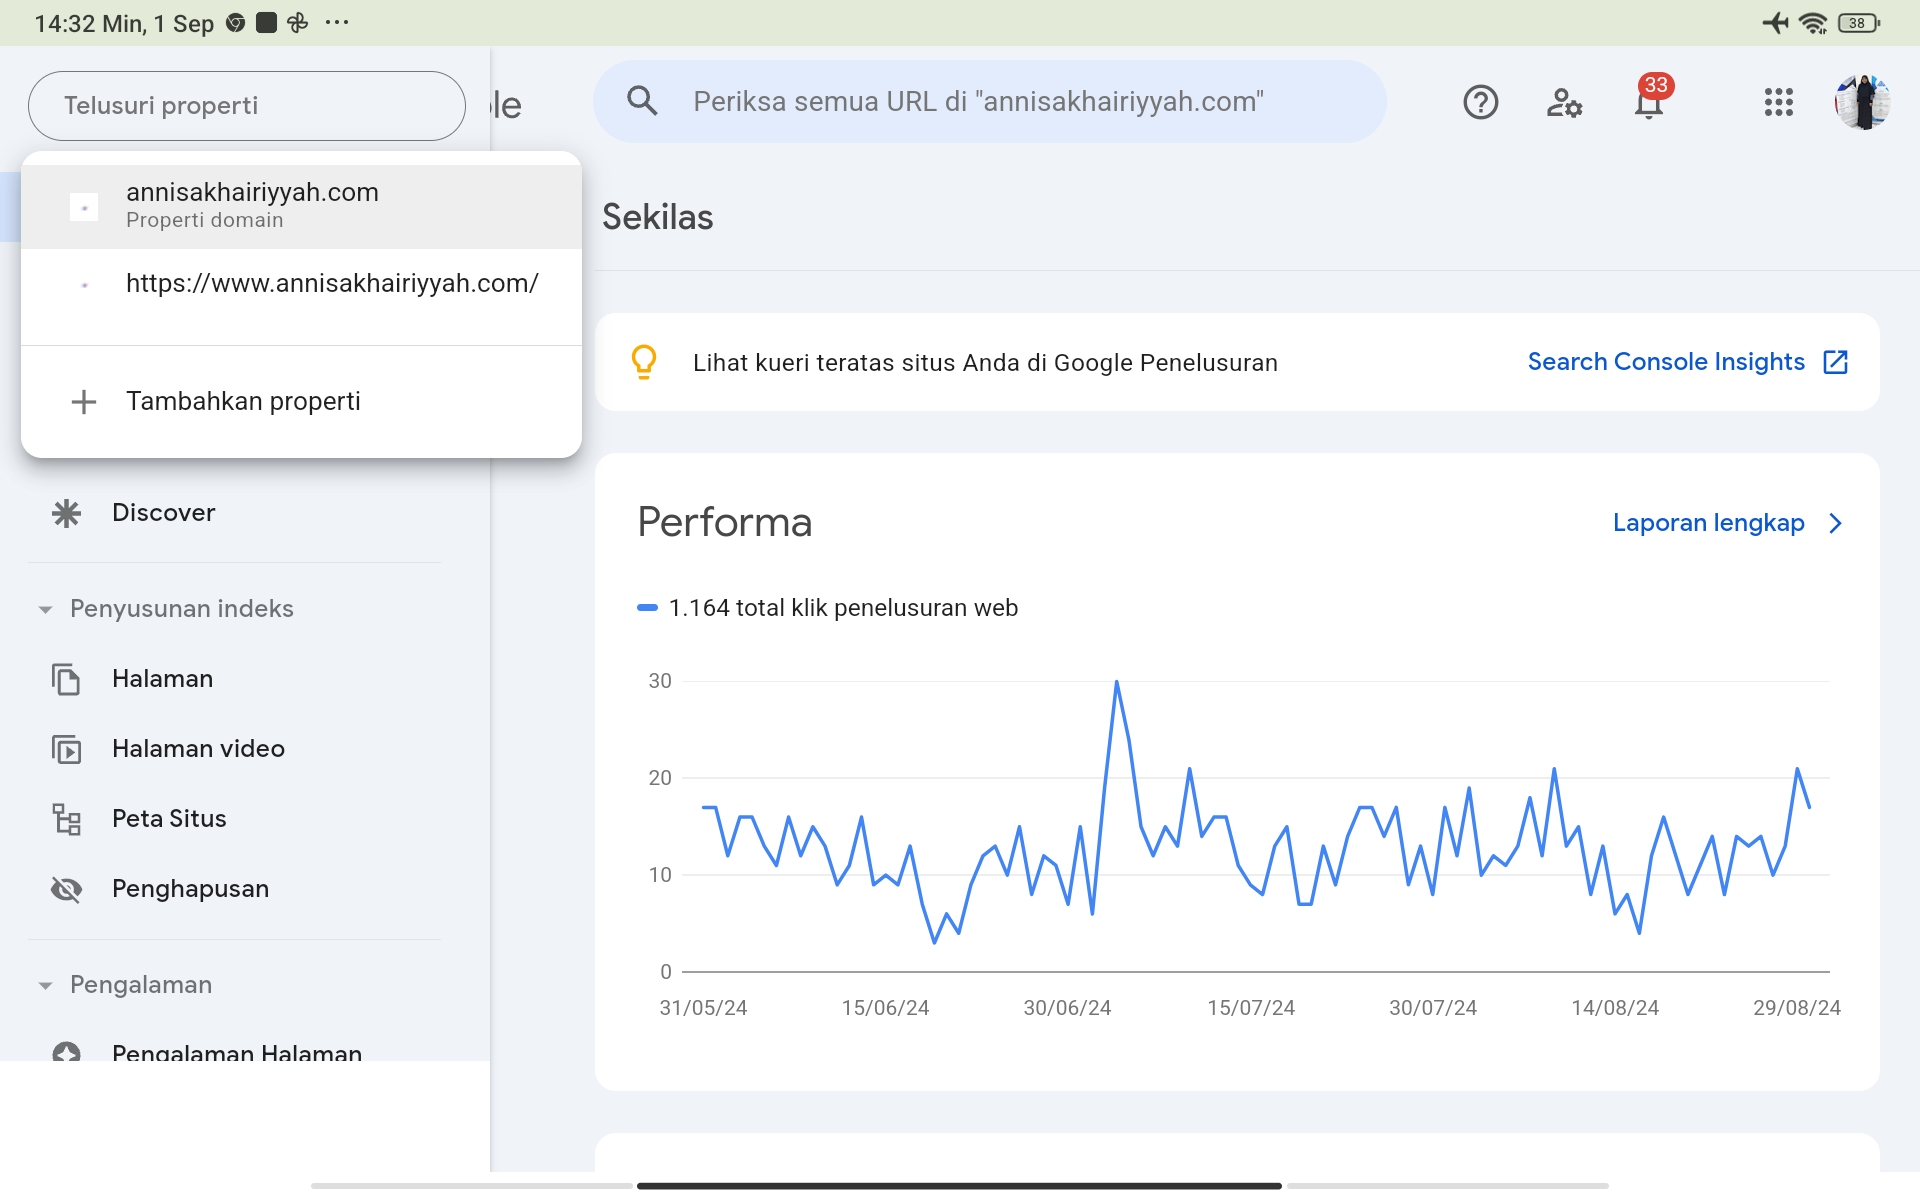This screenshot has width=1920, height=1200.
Task: Click the chevron next to Laporan lengkap
Action: click(x=1835, y=523)
